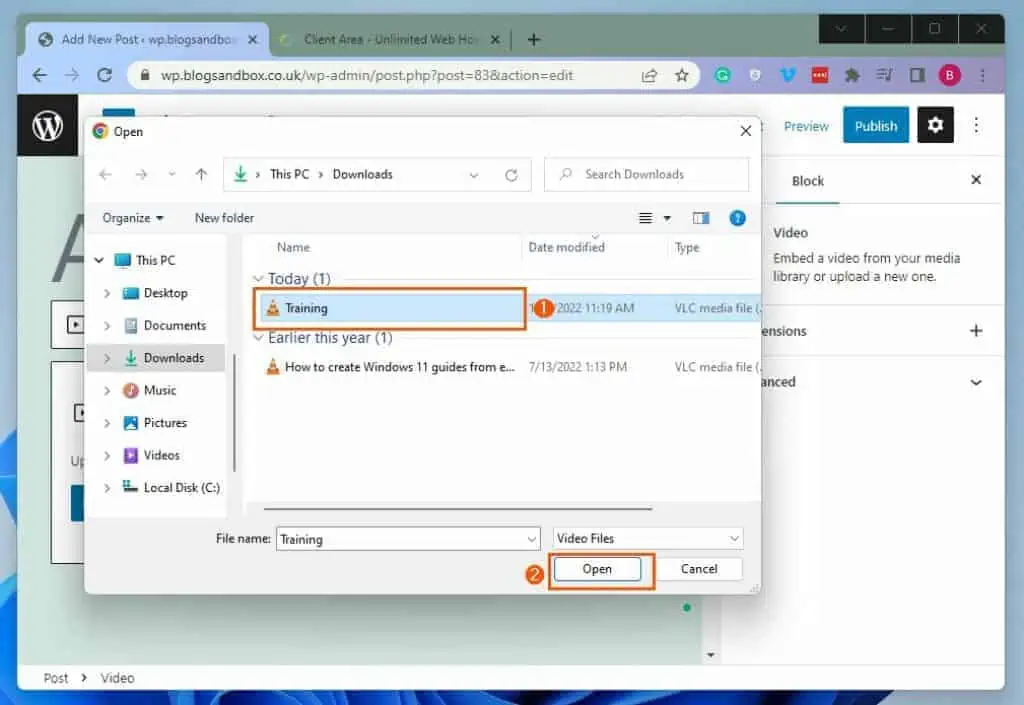
Task: Publish the WordPress post
Action: [875, 125]
